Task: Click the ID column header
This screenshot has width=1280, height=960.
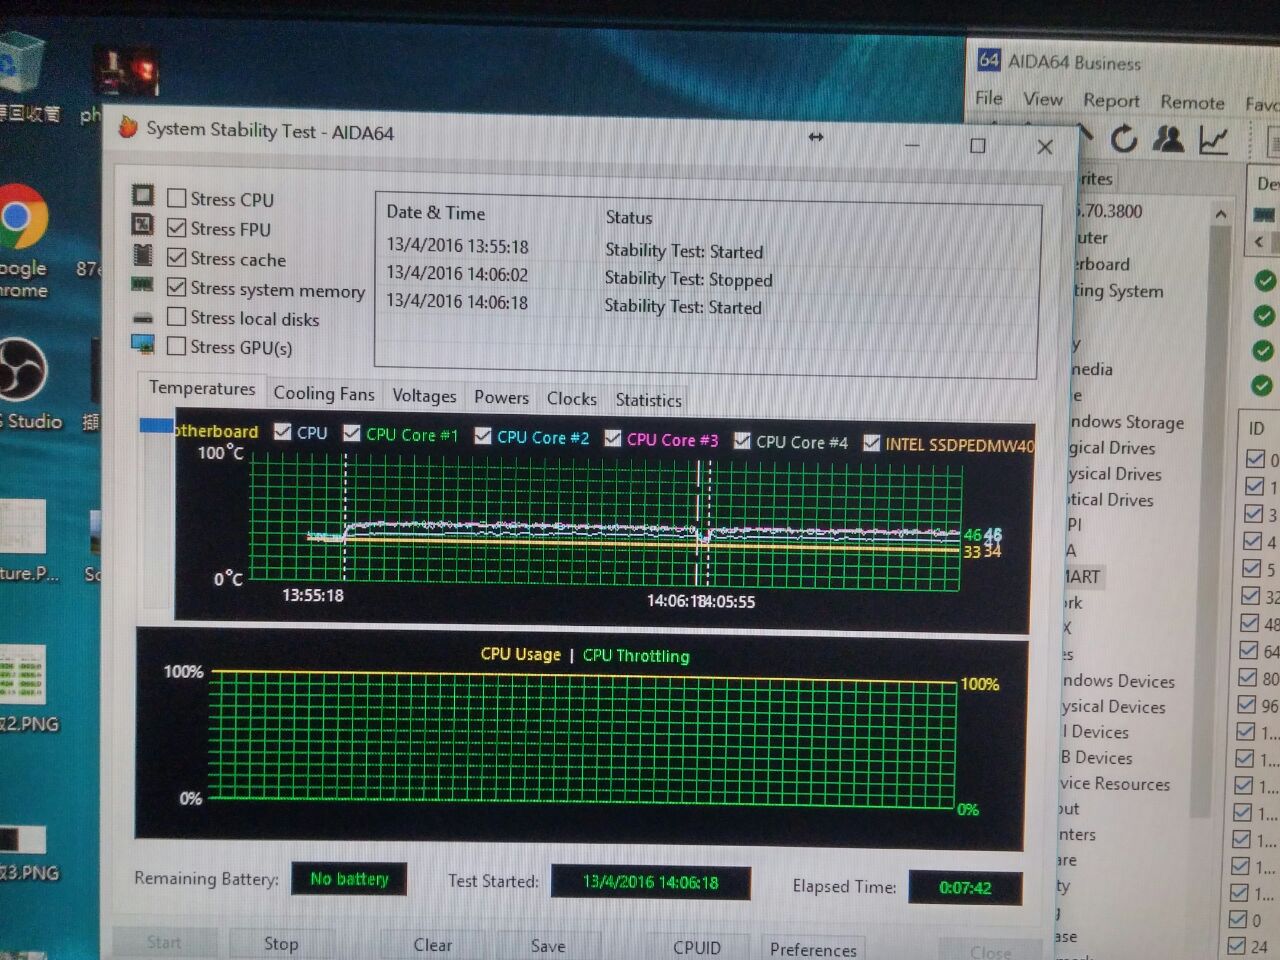Action: point(1258,428)
